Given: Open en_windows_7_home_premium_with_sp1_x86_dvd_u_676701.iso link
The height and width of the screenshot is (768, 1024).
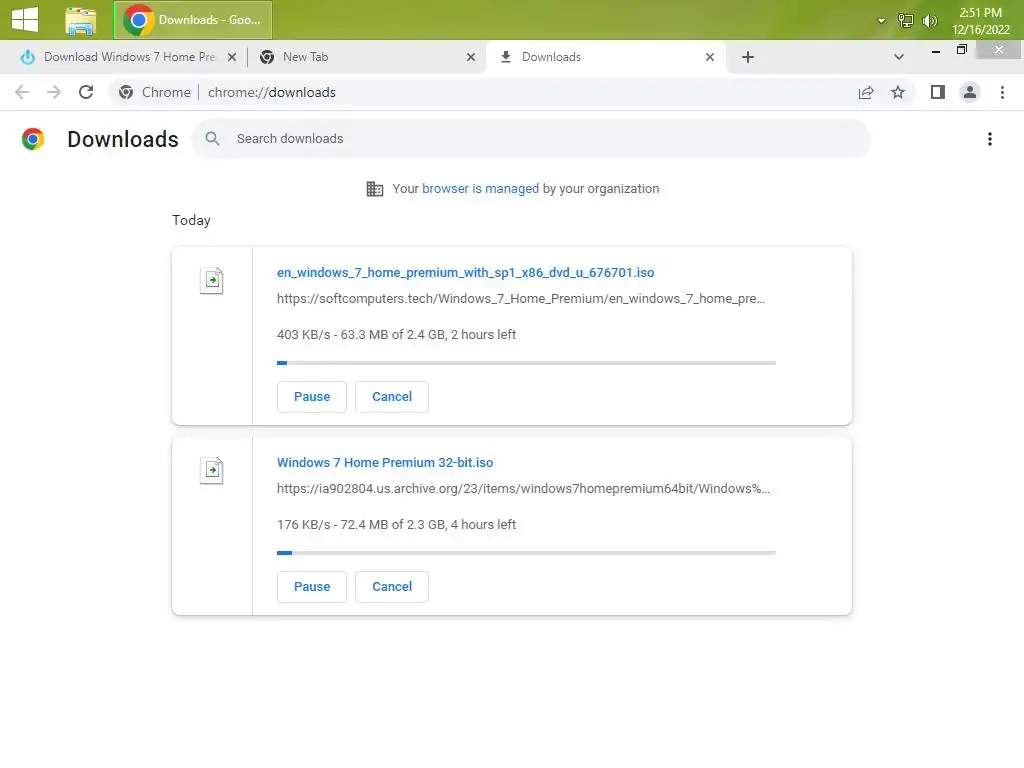Looking at the screenshot, I should 465,272.
